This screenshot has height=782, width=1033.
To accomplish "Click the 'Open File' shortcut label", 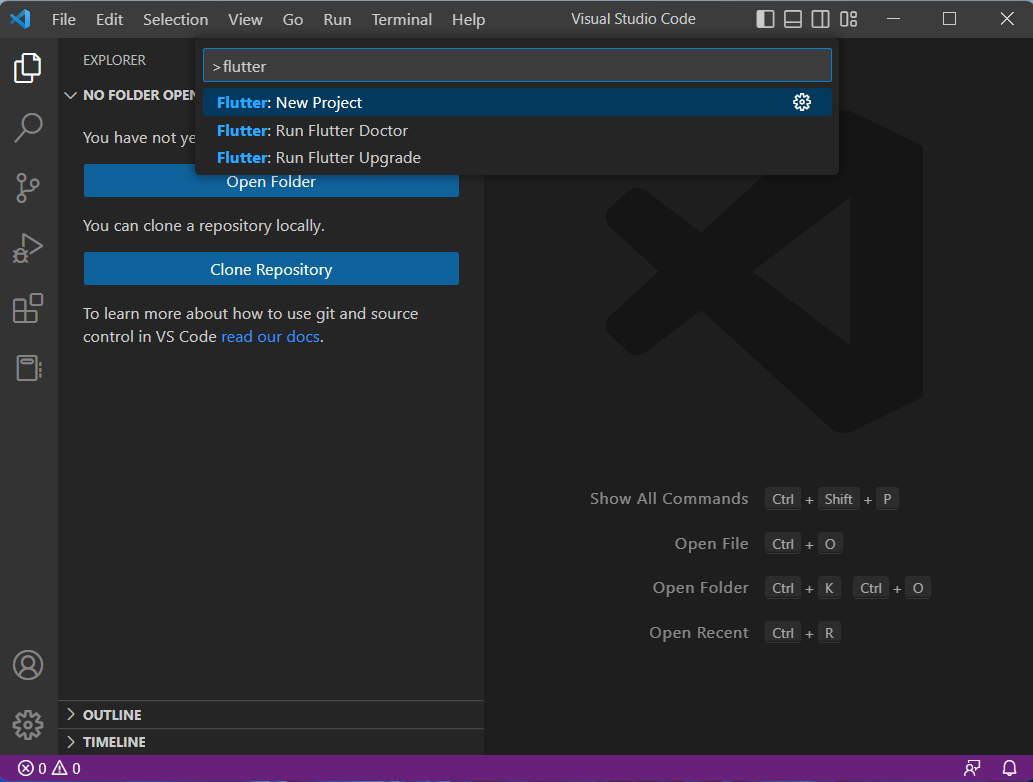I will click(711, 544).
